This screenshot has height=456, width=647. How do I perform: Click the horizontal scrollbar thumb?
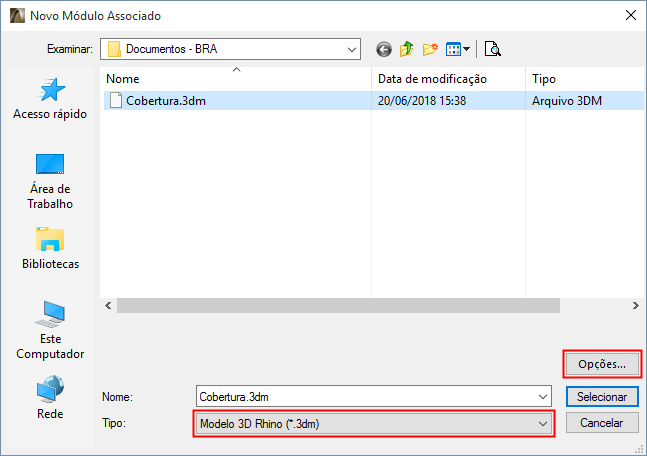coord(338,306)
